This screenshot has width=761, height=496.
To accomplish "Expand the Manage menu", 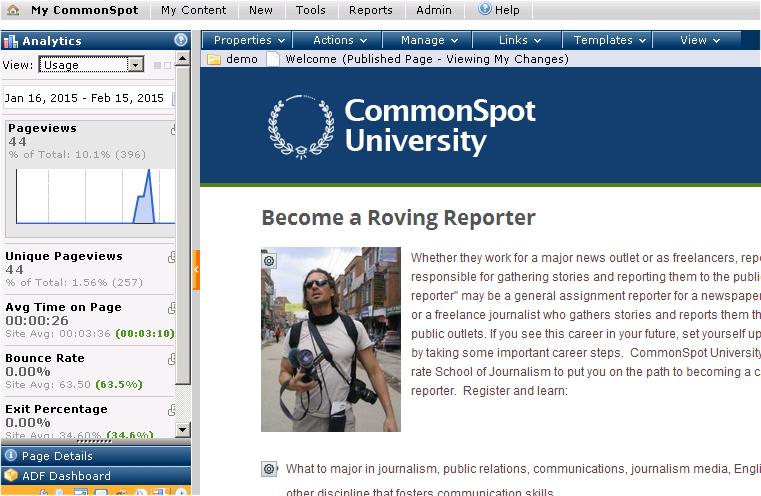I will pyautogui.click(x=428, y=40).
